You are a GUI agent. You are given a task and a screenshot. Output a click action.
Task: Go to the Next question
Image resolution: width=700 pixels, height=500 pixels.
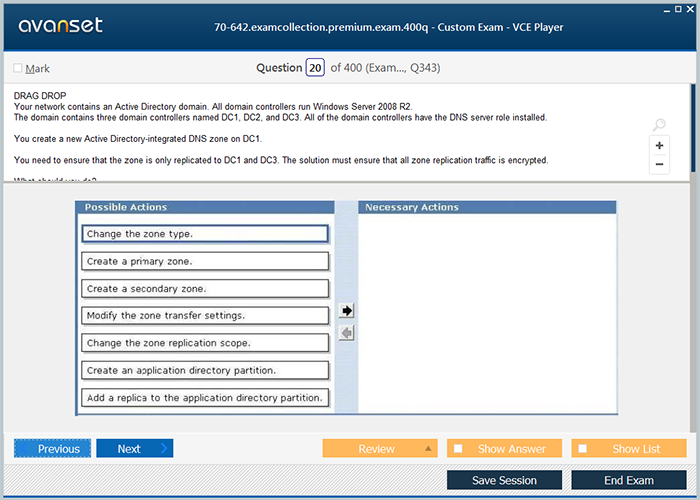pyautogui.click(x=135, y=448)
